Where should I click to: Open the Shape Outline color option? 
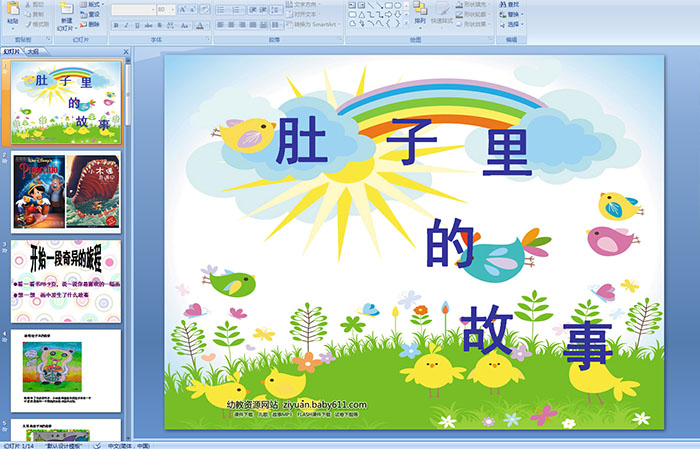474,14
